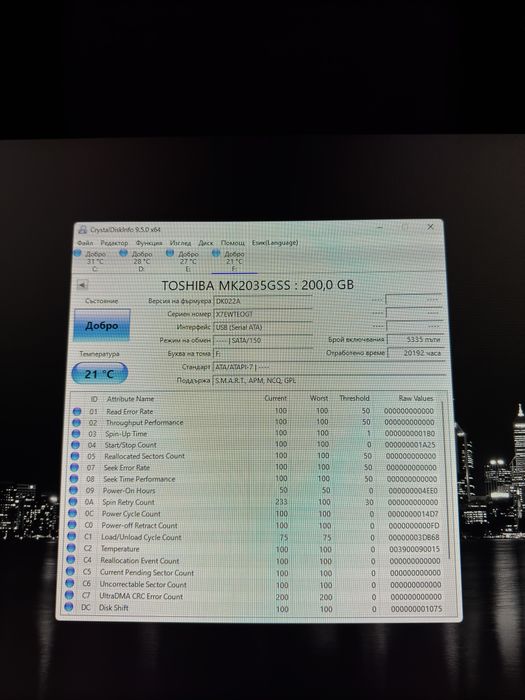Click status icon for Reallocation Event Count
Viewport: 525px width, 700px height.
click(71, 560)
